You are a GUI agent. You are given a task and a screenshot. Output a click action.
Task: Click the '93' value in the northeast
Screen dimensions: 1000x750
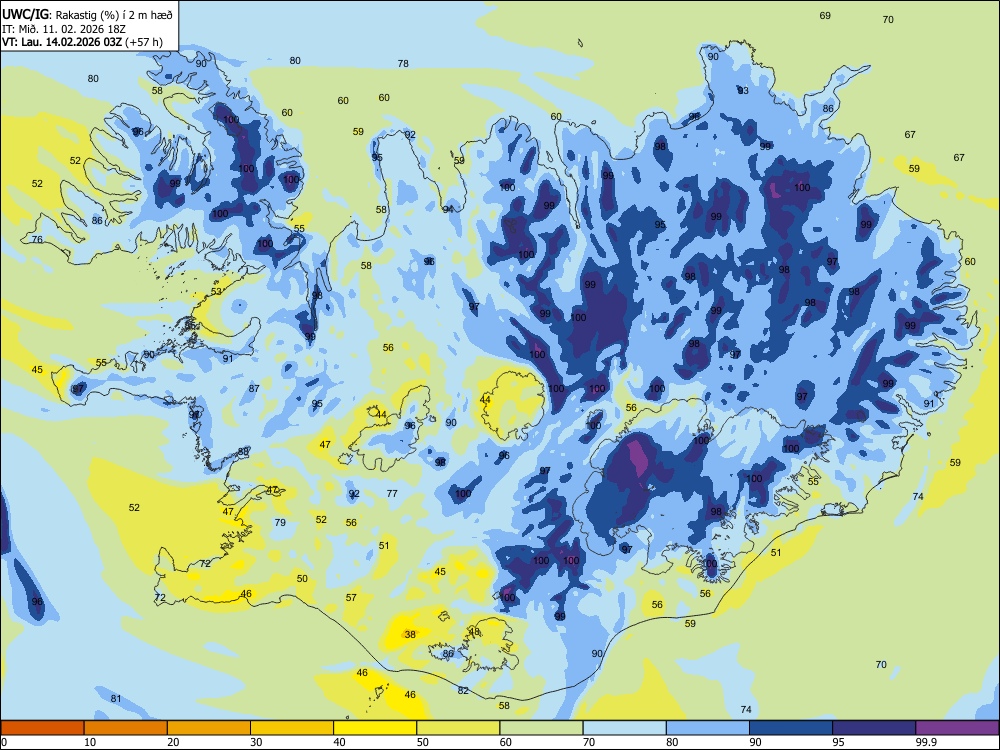pos(743,91)
